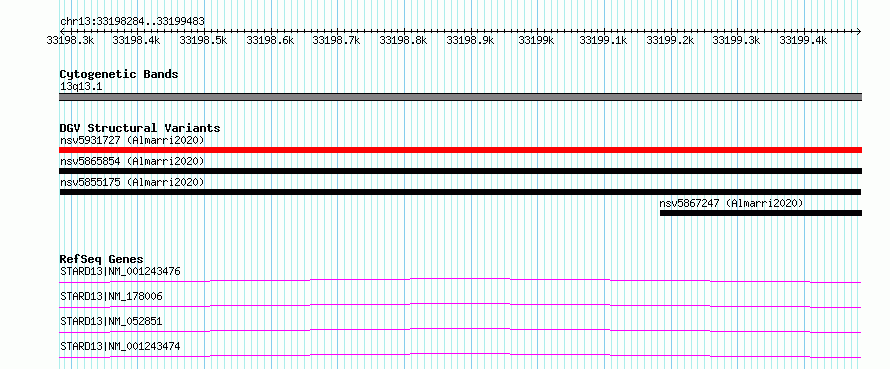Click the chr13:33198284..33199483 coordinates label
Viewport: 890px width, 369px height.
click(x=132, y=22)
